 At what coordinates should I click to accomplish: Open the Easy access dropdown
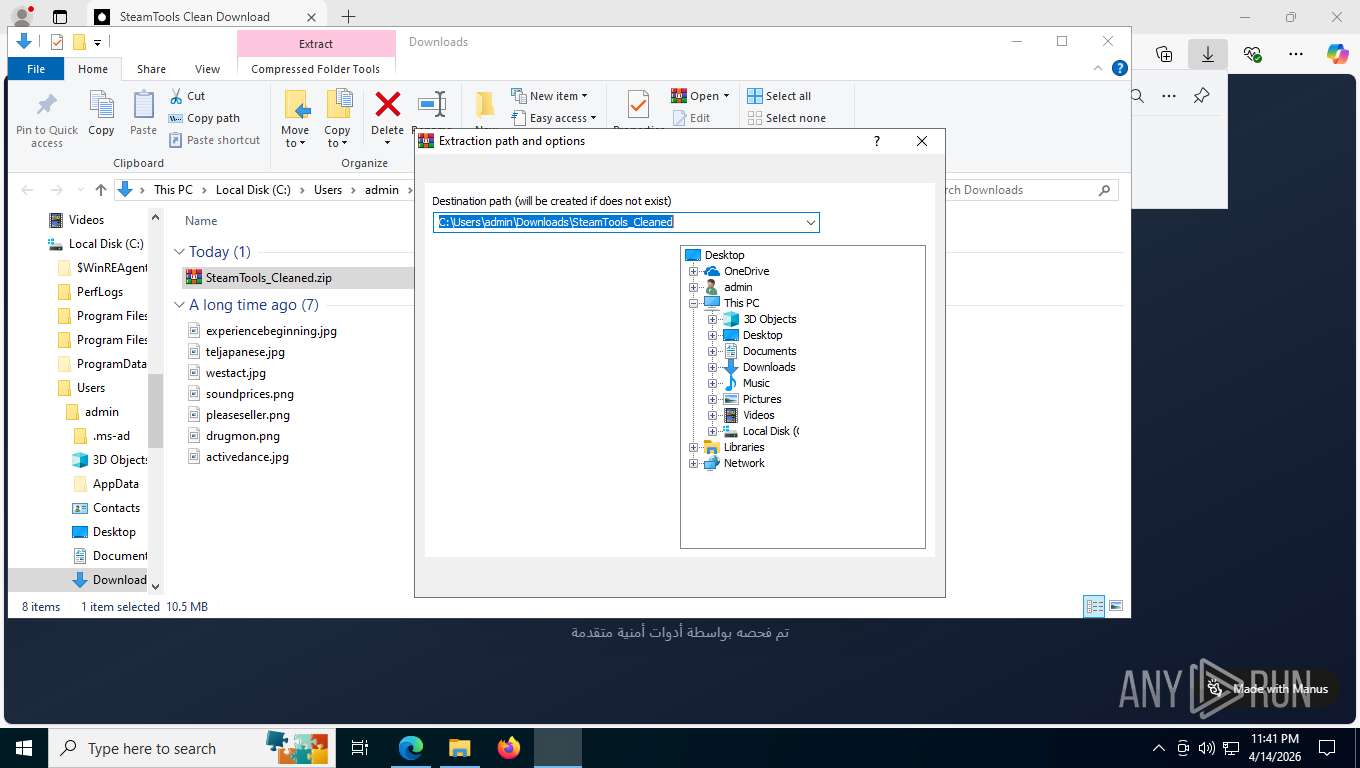553,118
